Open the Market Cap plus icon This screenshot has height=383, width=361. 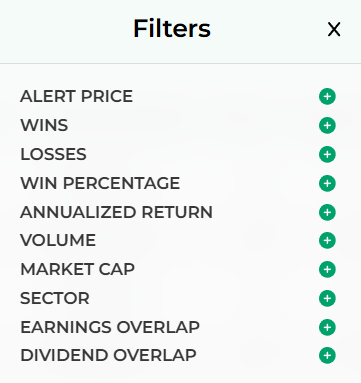(327, 269)
